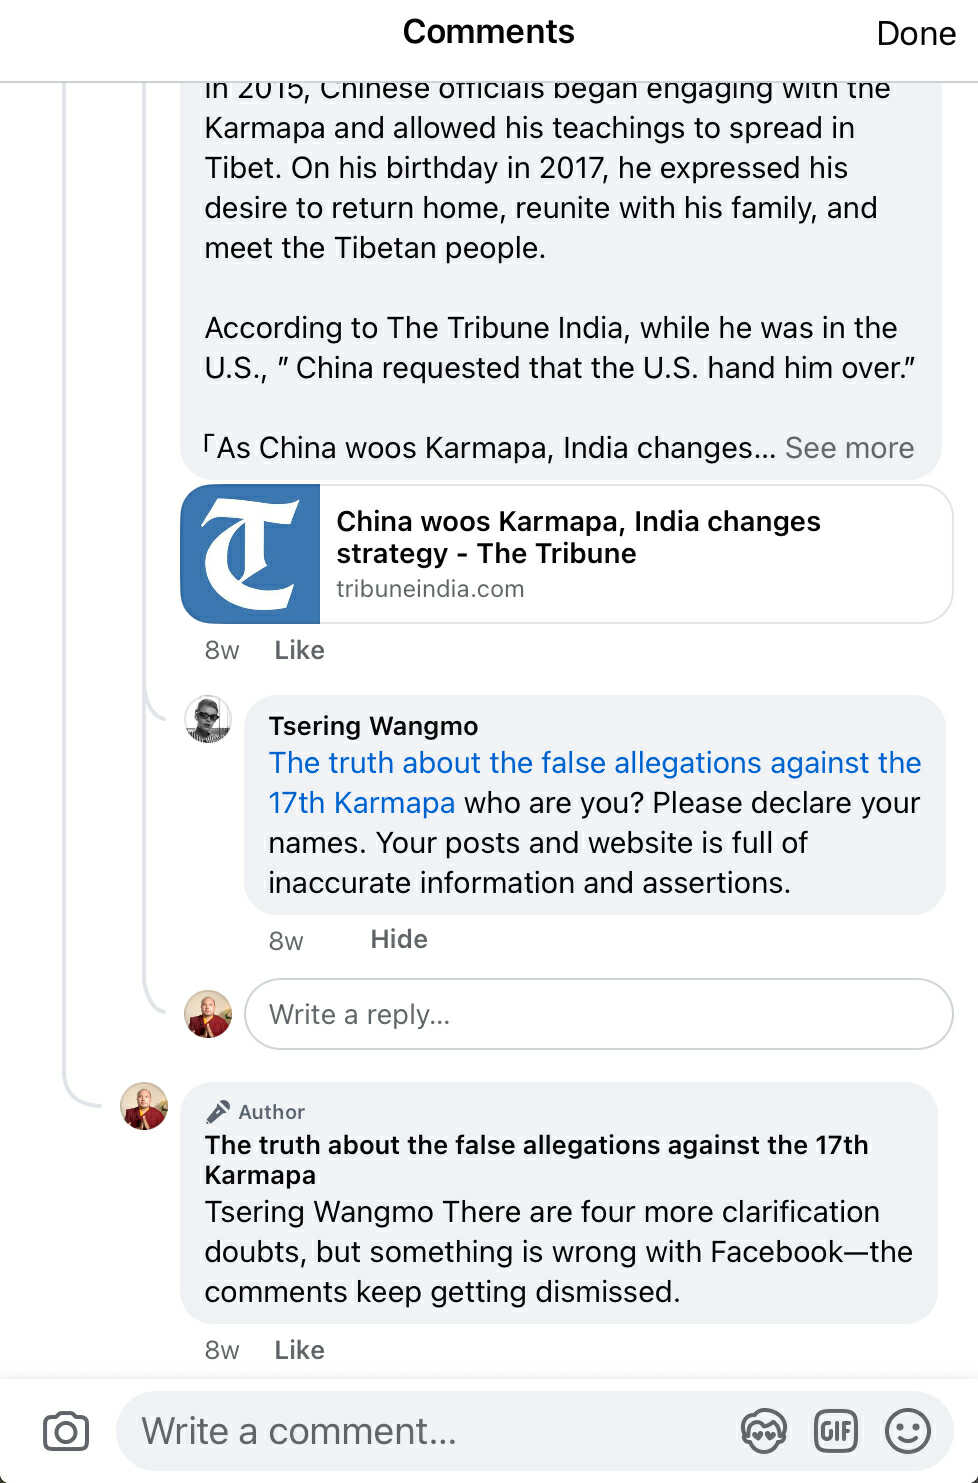Tap the author's avatar beside the comment
The height and width of the screenshot is (1483, 978).
click(x=144, y=1106)
